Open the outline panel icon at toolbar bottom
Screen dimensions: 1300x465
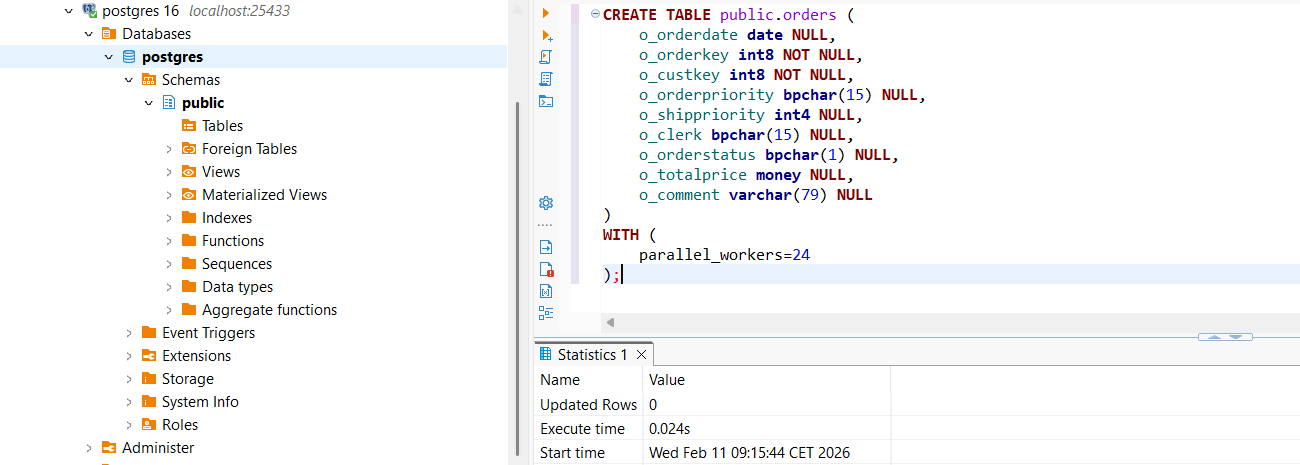click(546, 313)
